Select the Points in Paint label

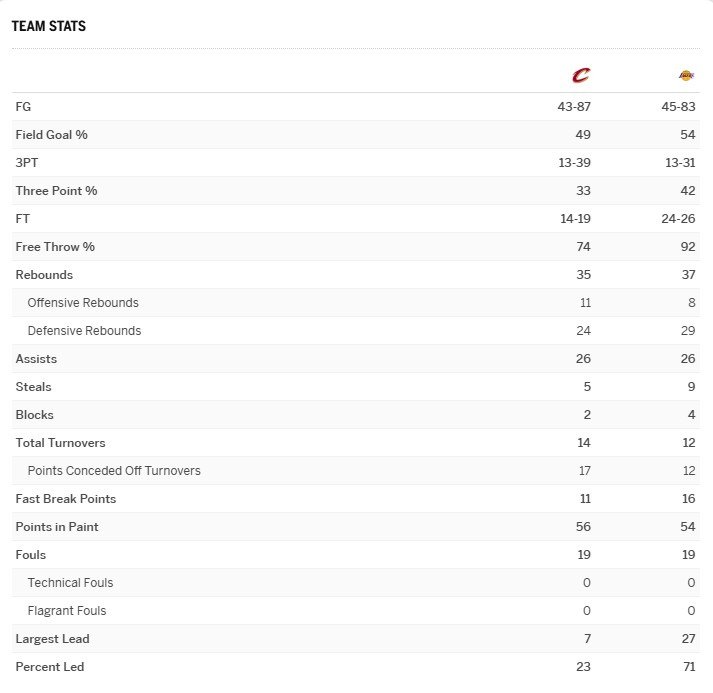57,527
